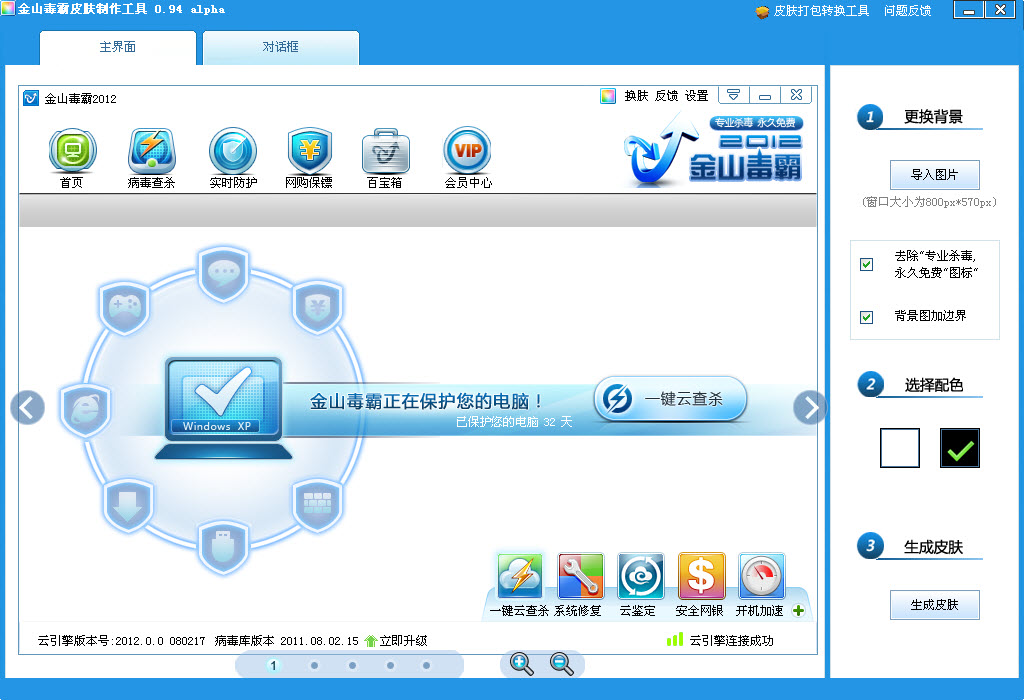Switch to the 主界面 tab

(118, 48)
